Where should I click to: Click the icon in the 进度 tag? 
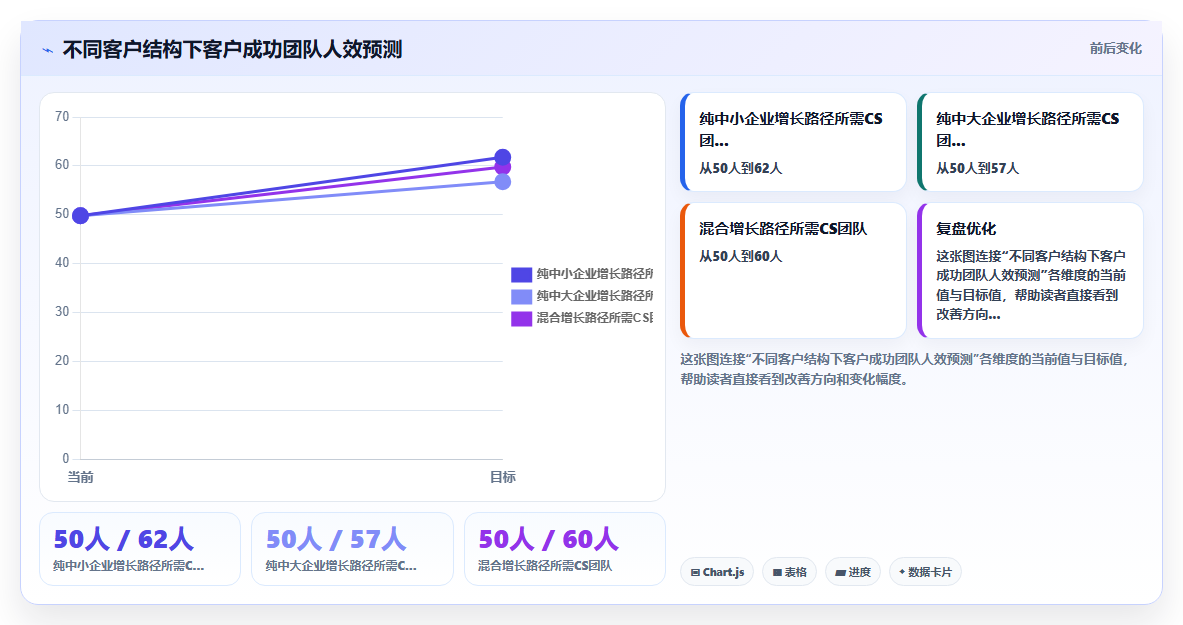[840, 573]
